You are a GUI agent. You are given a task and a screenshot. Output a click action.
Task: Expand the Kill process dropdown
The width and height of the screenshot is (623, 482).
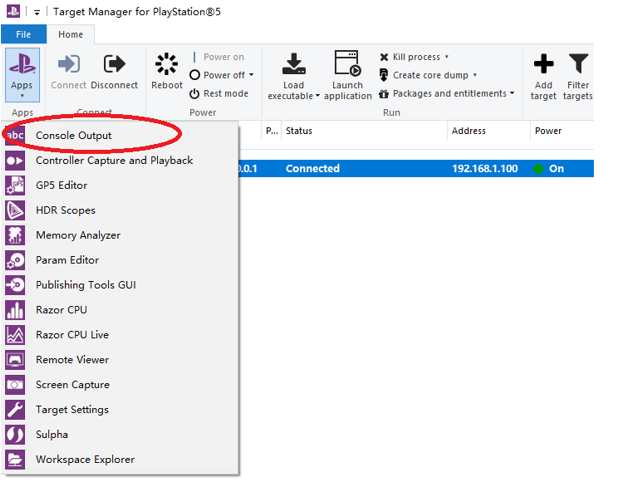point(446,57)
